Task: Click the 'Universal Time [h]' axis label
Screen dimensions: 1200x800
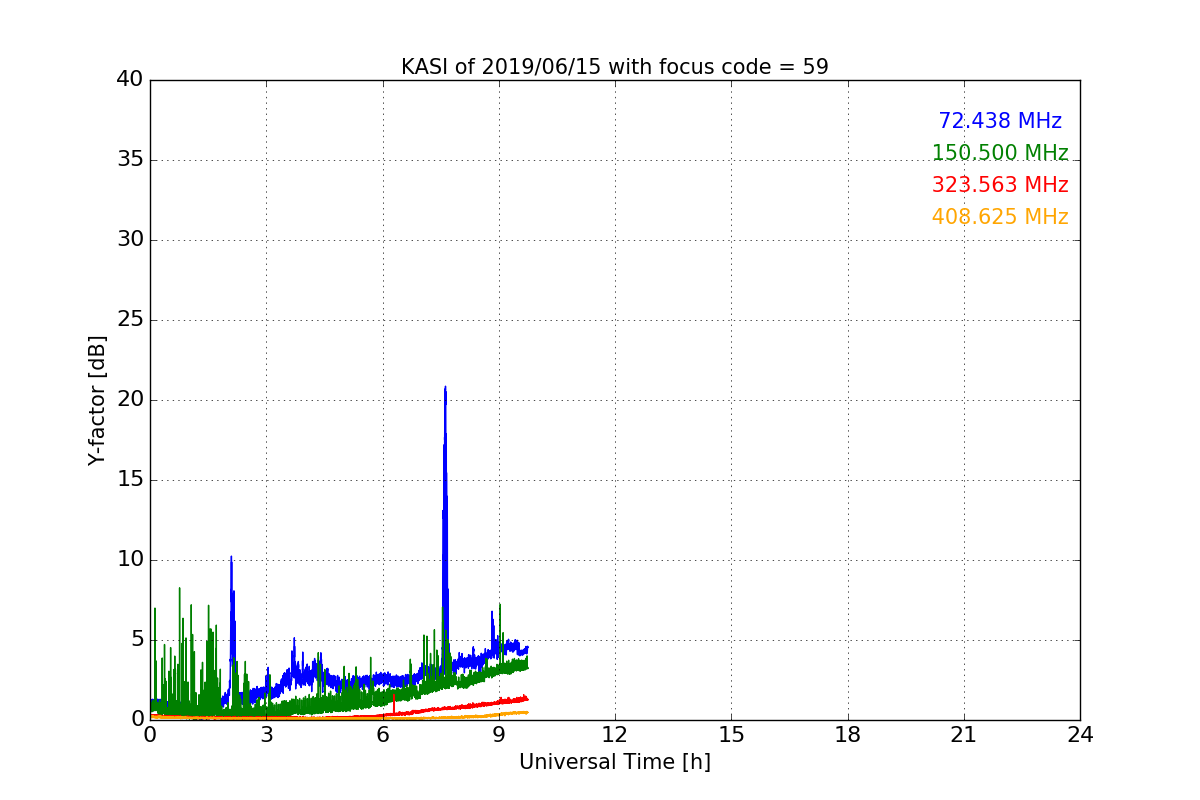Action: (614, 762)
